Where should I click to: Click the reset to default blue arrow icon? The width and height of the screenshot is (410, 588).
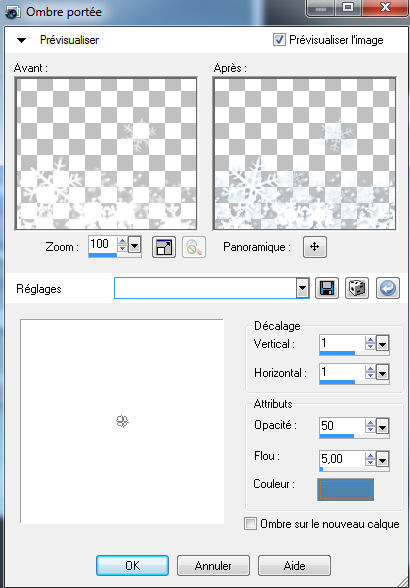tap(387, 288)
